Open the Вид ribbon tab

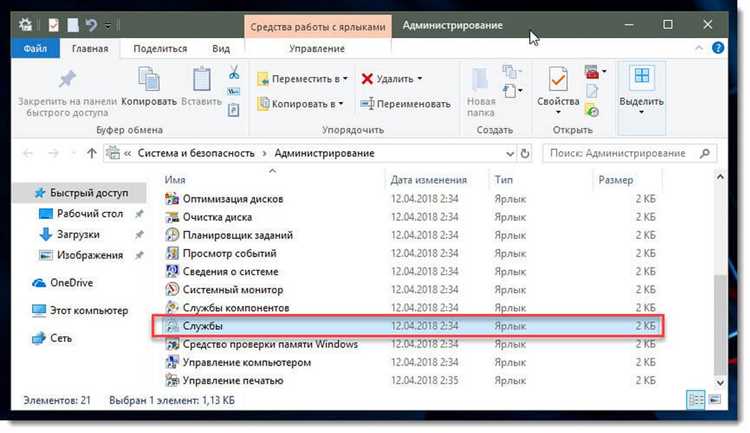pos(221,48)
